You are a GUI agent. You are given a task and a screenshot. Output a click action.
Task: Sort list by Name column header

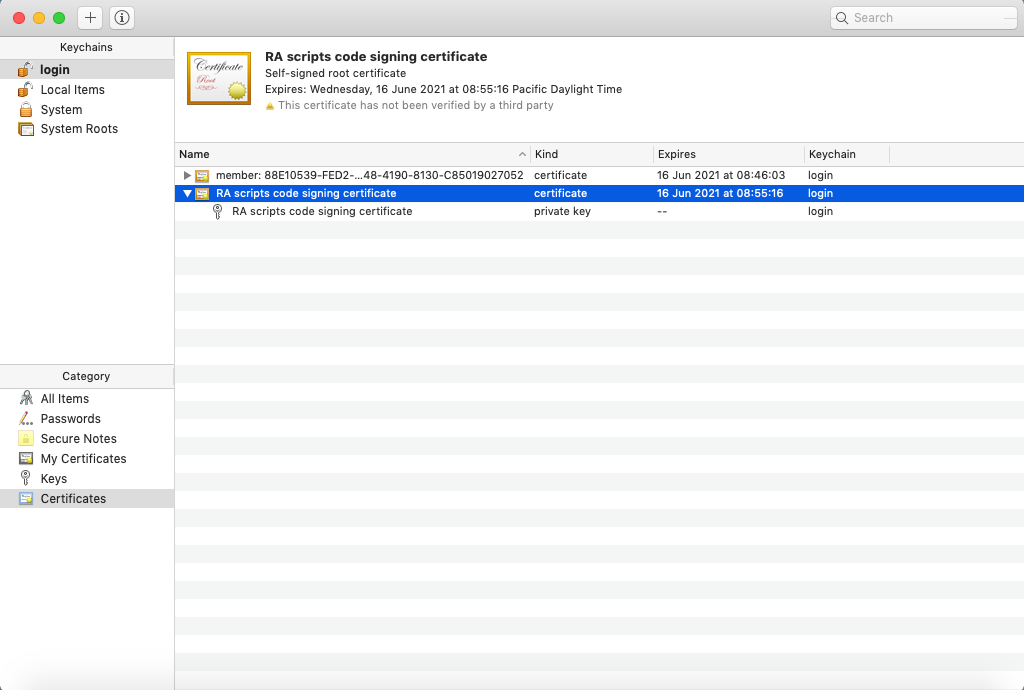350,155
